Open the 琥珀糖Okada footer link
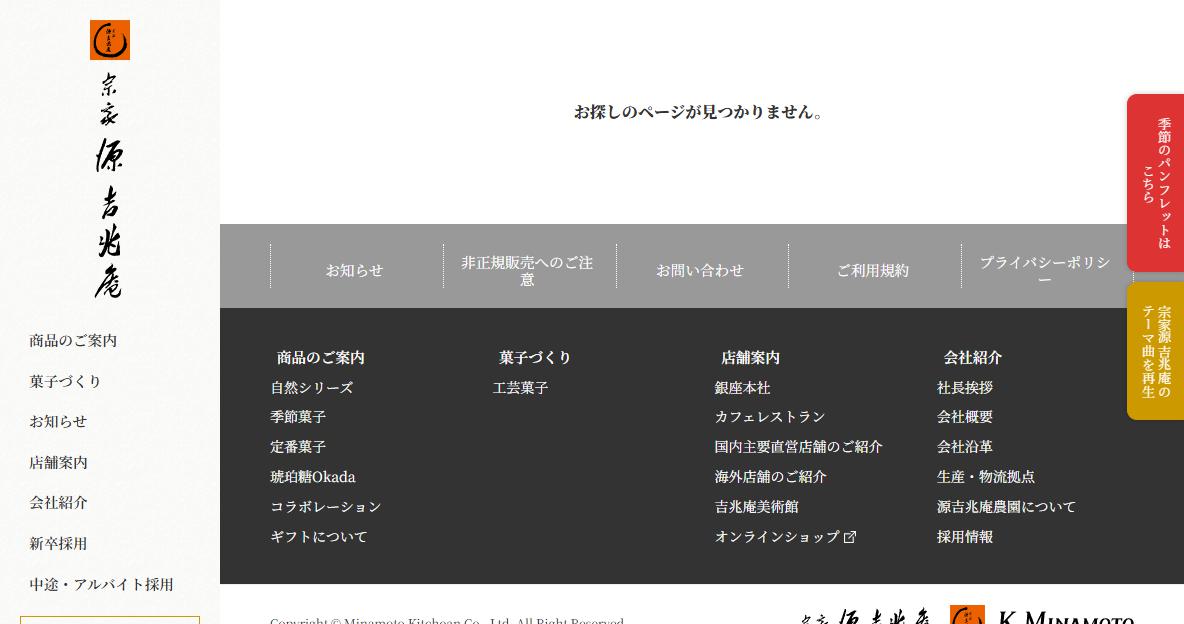 click(x=313, y=477)
